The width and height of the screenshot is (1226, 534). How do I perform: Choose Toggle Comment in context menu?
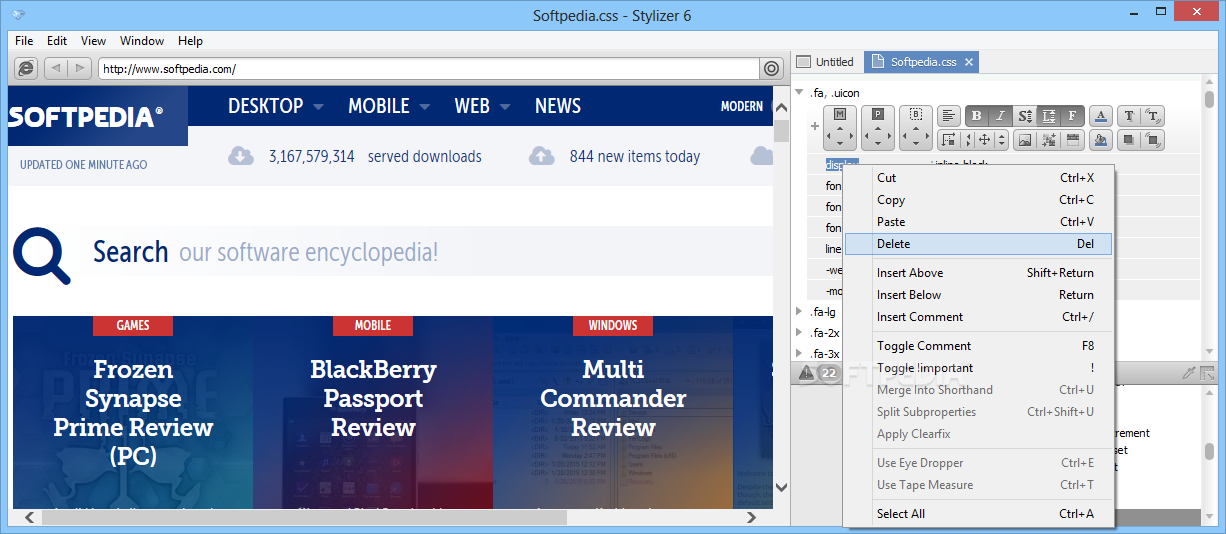click(978, 346)
